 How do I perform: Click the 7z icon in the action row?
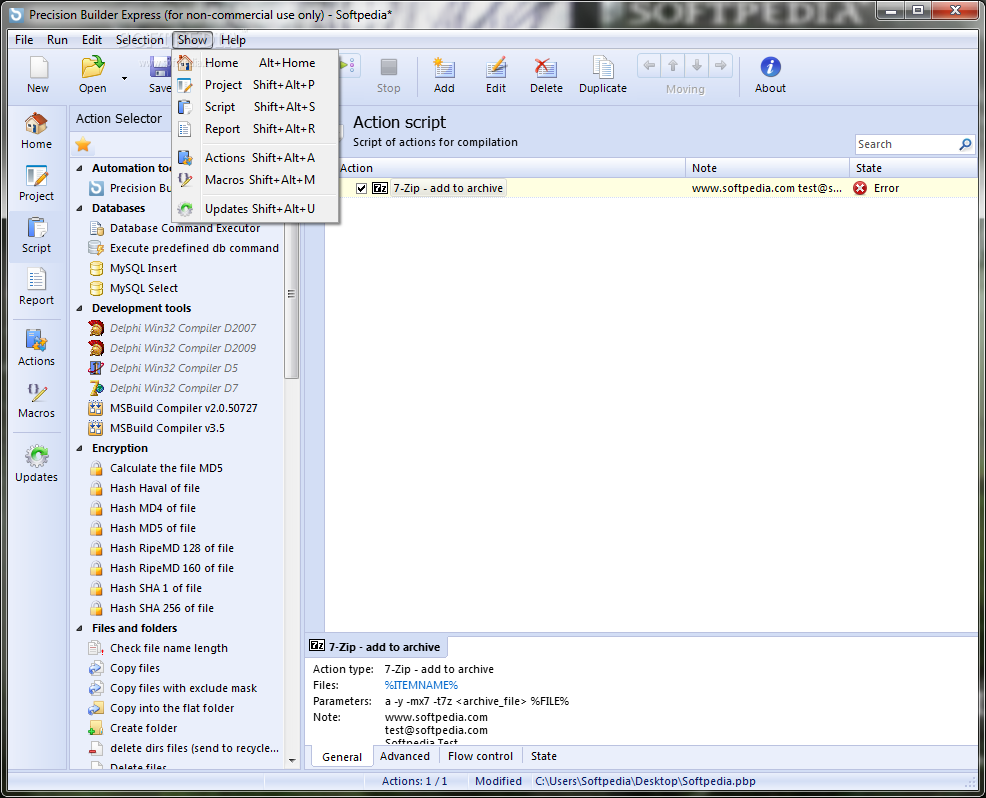coord(380,188)
